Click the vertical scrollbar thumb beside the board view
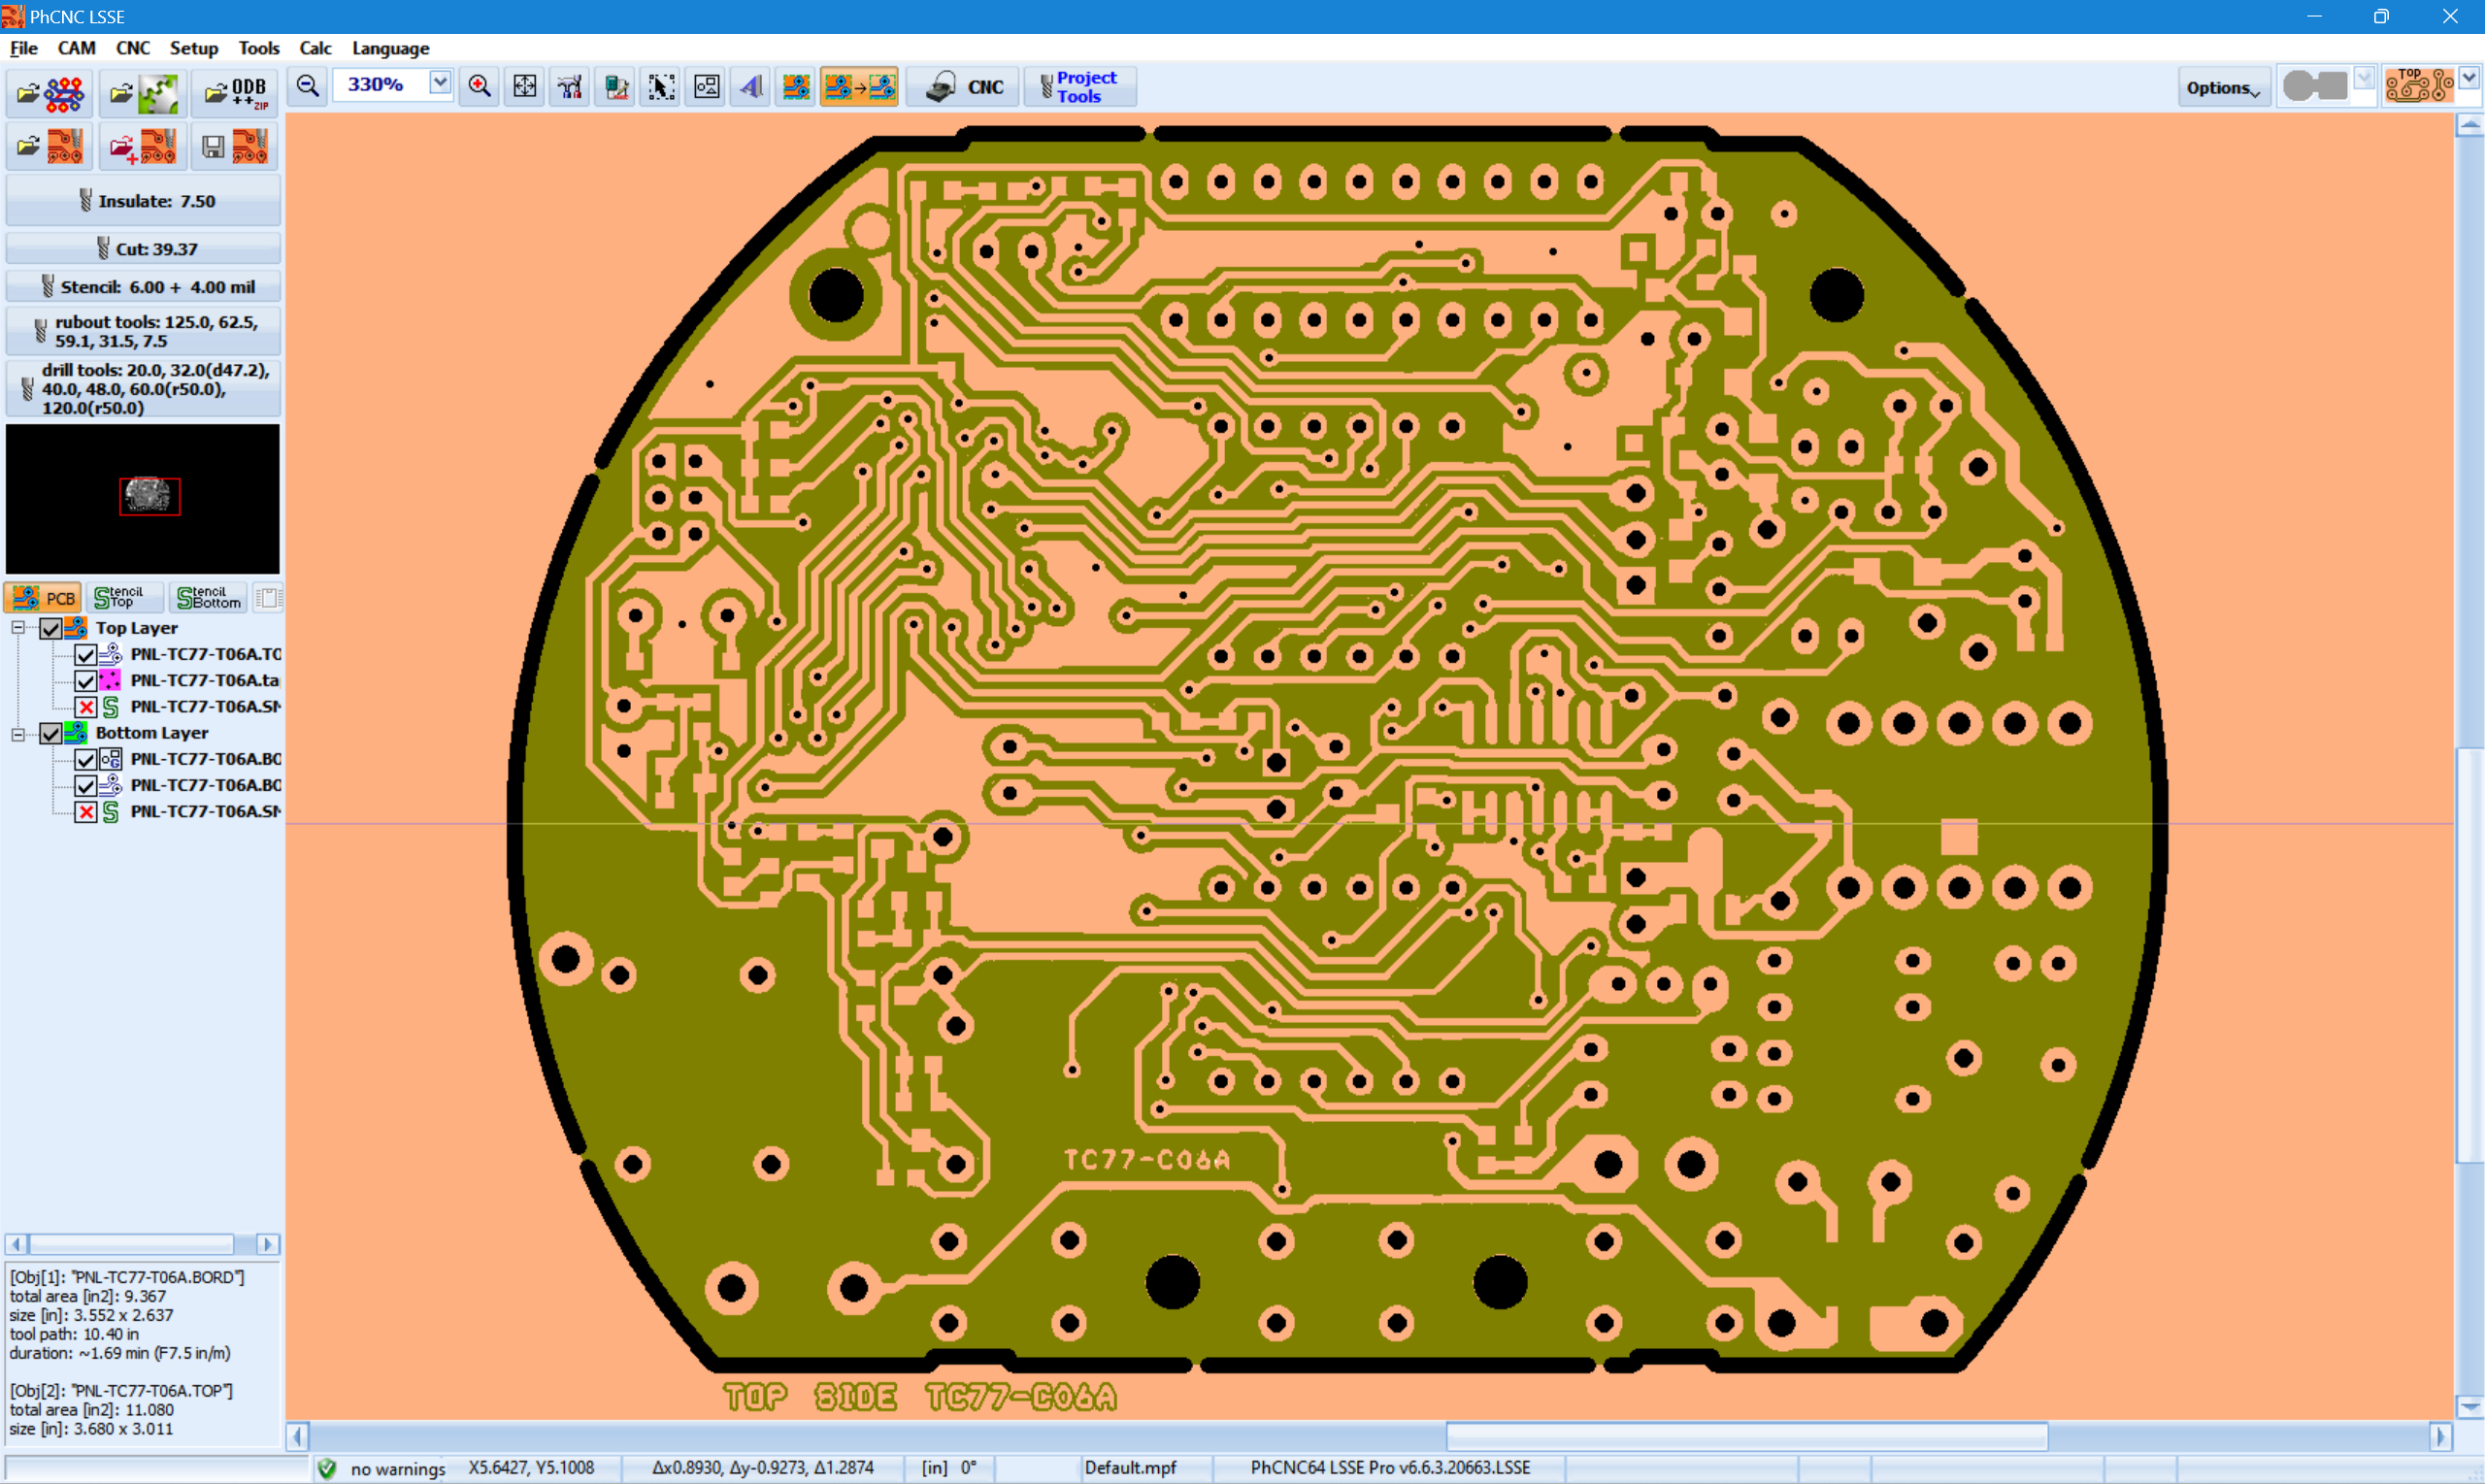 pos(2470,955)
